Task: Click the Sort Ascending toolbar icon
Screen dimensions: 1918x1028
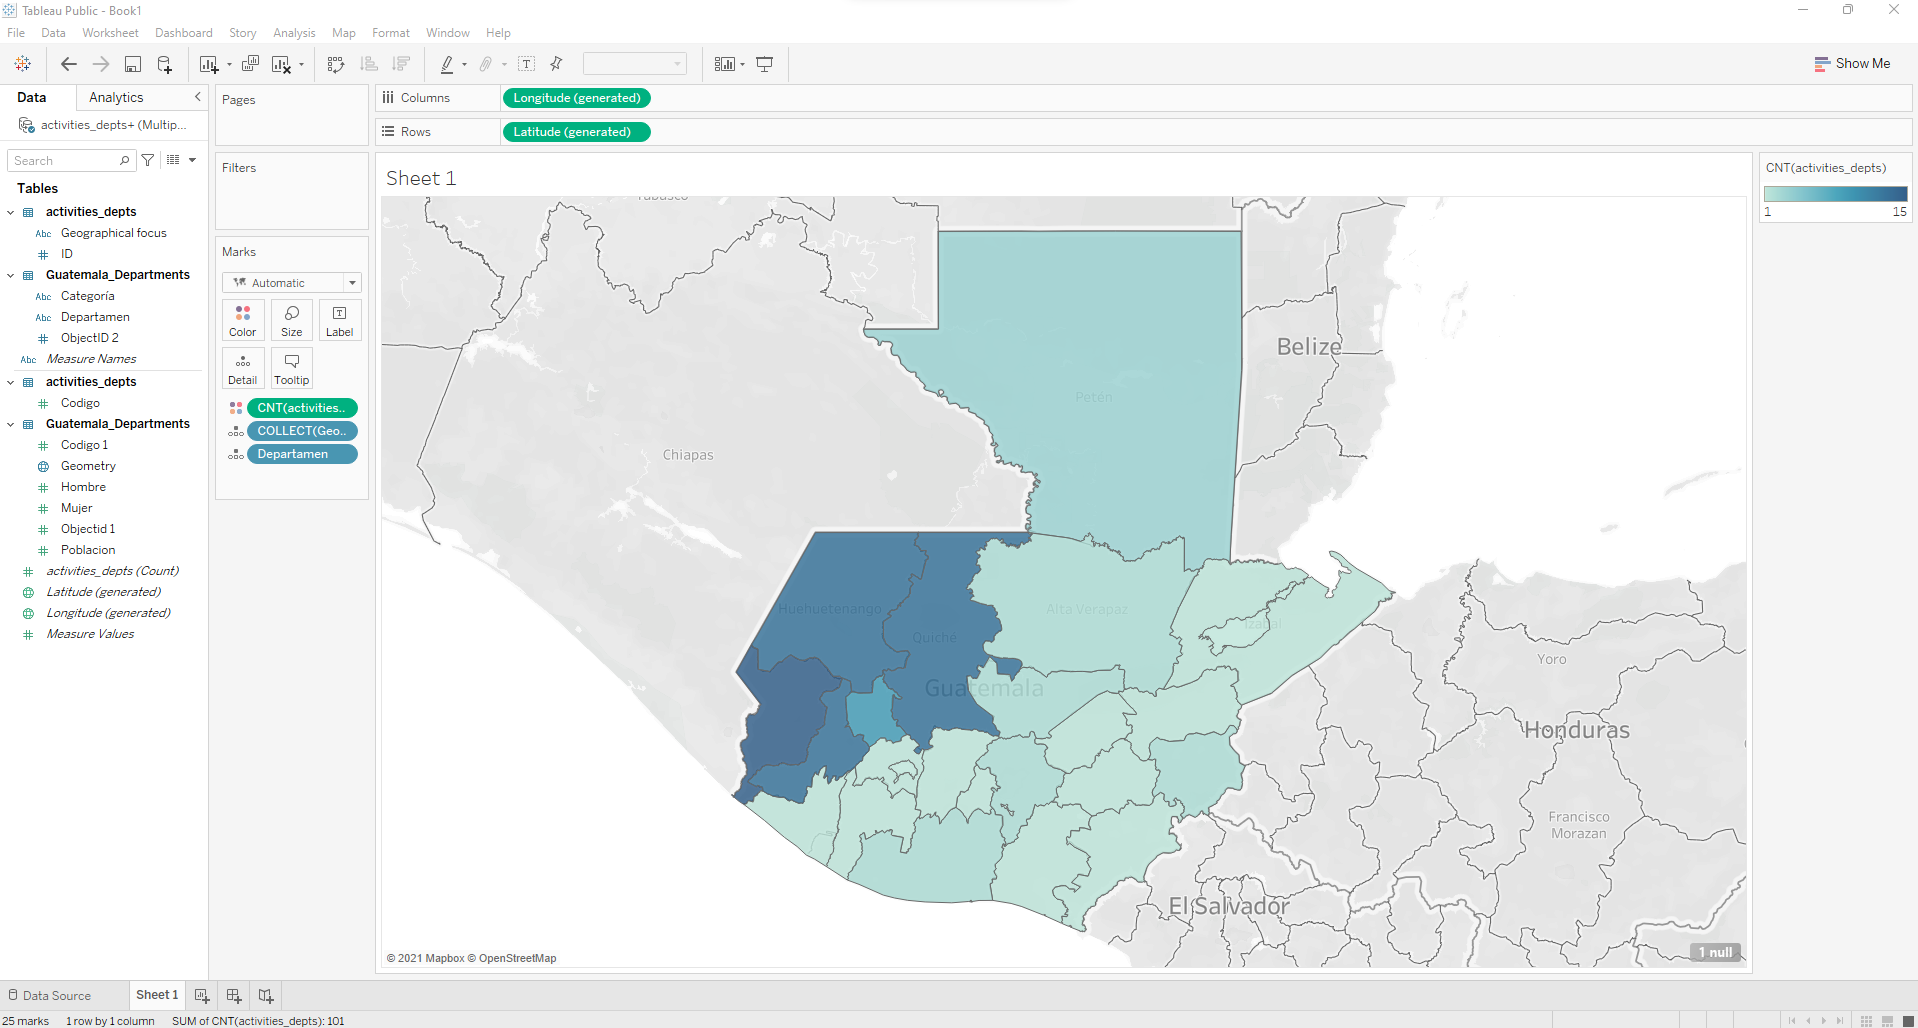Action: 368,63
